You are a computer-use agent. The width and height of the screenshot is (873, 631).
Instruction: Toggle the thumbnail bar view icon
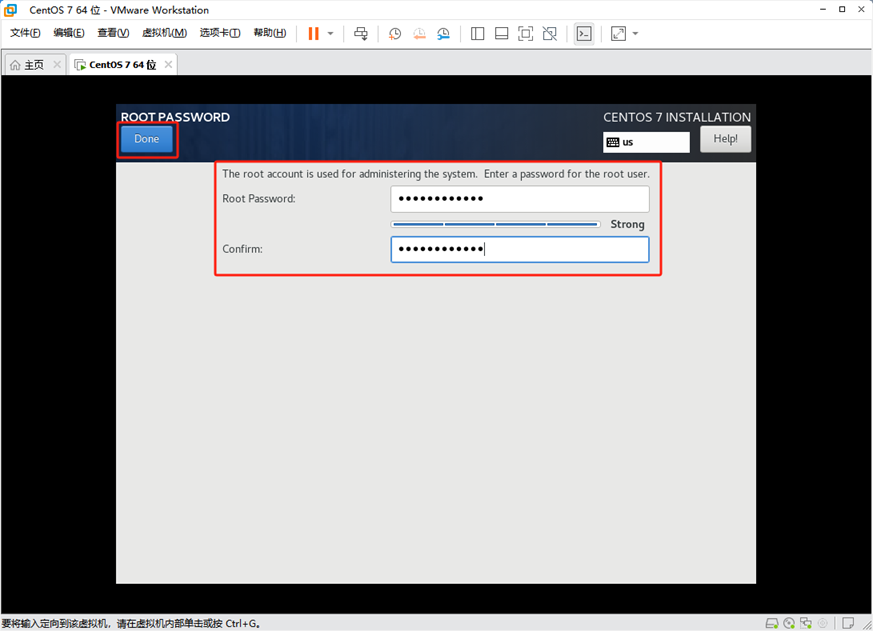pos(501,33)
